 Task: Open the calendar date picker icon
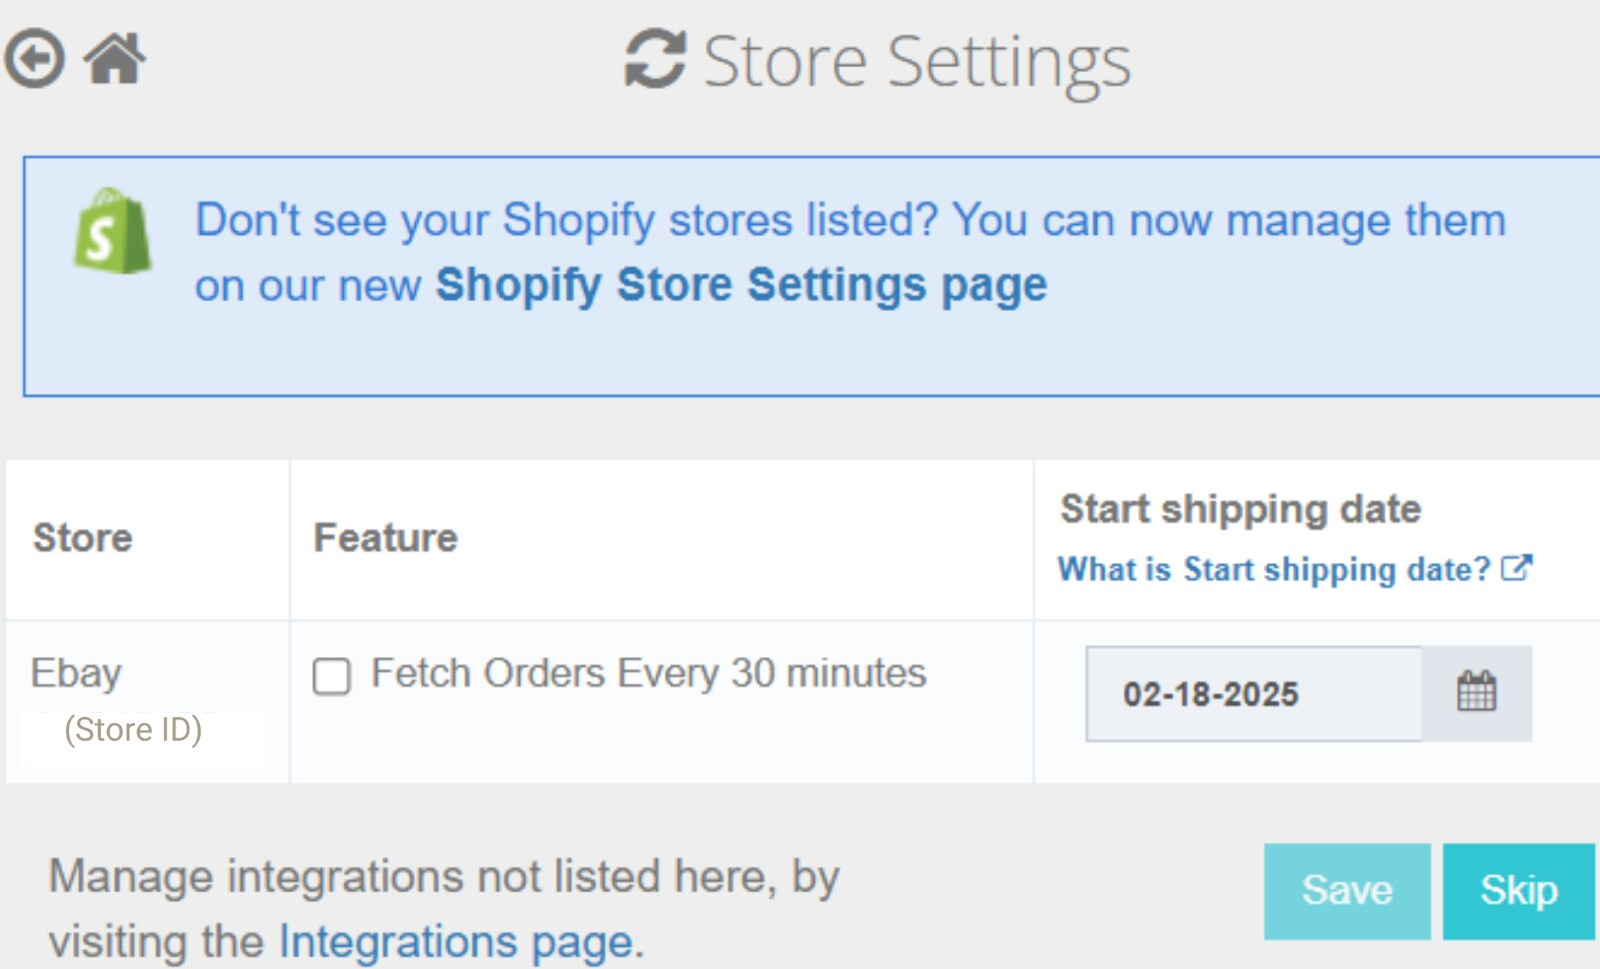pyautogui.click(x=1477, y=693)
